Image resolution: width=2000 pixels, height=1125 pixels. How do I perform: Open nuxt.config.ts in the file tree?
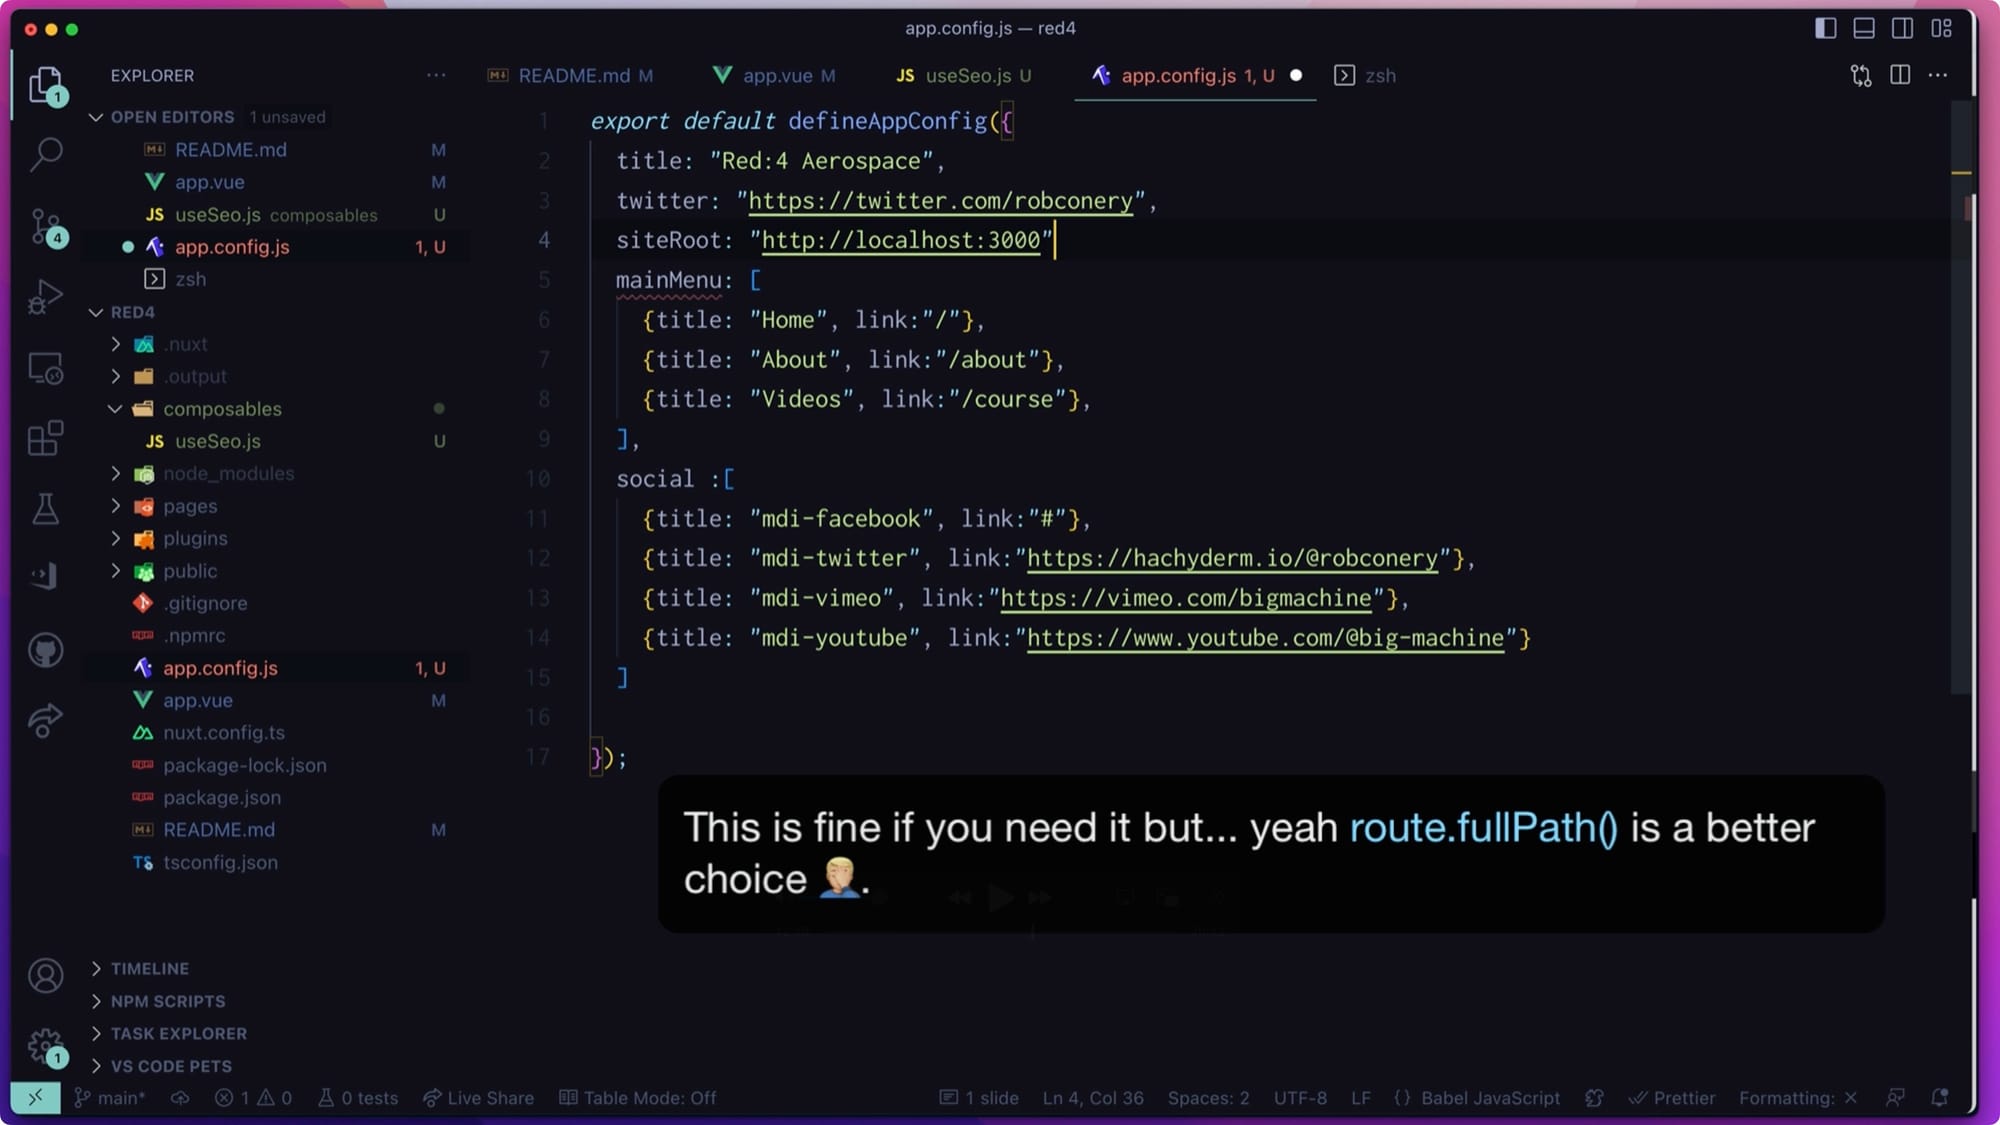(x=224, y=733)
